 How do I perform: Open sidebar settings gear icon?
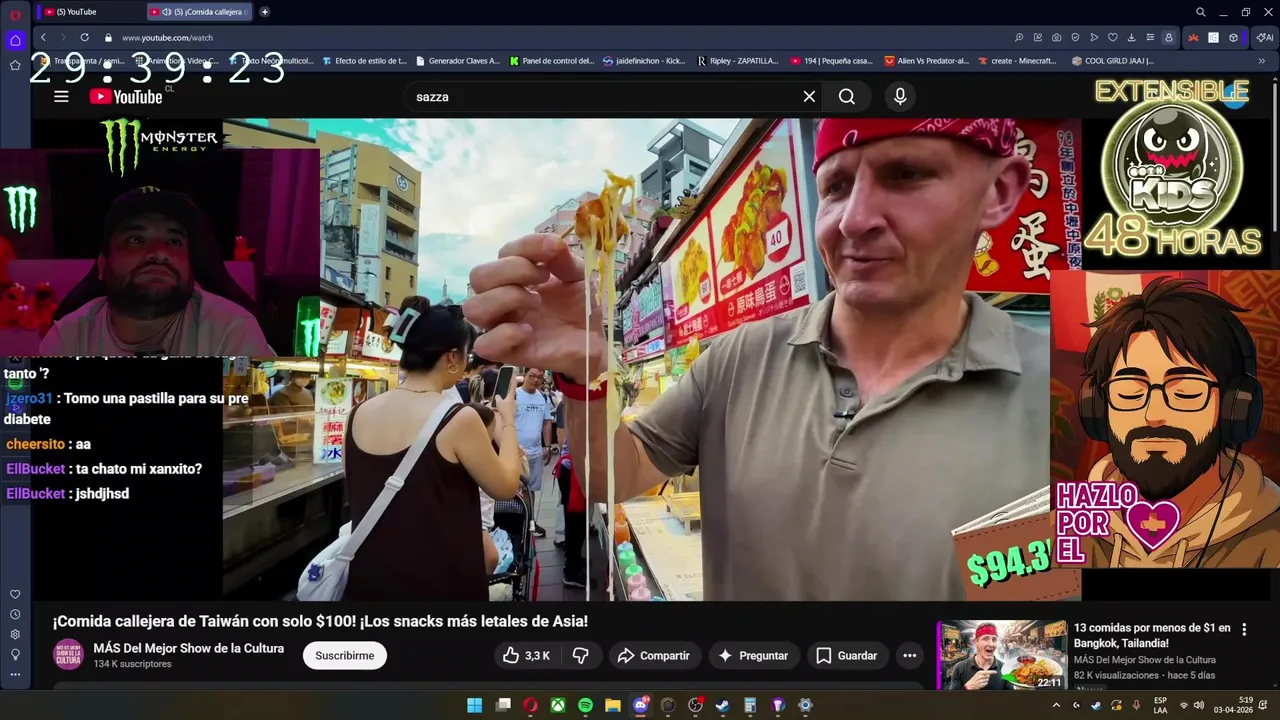point(15,634)
